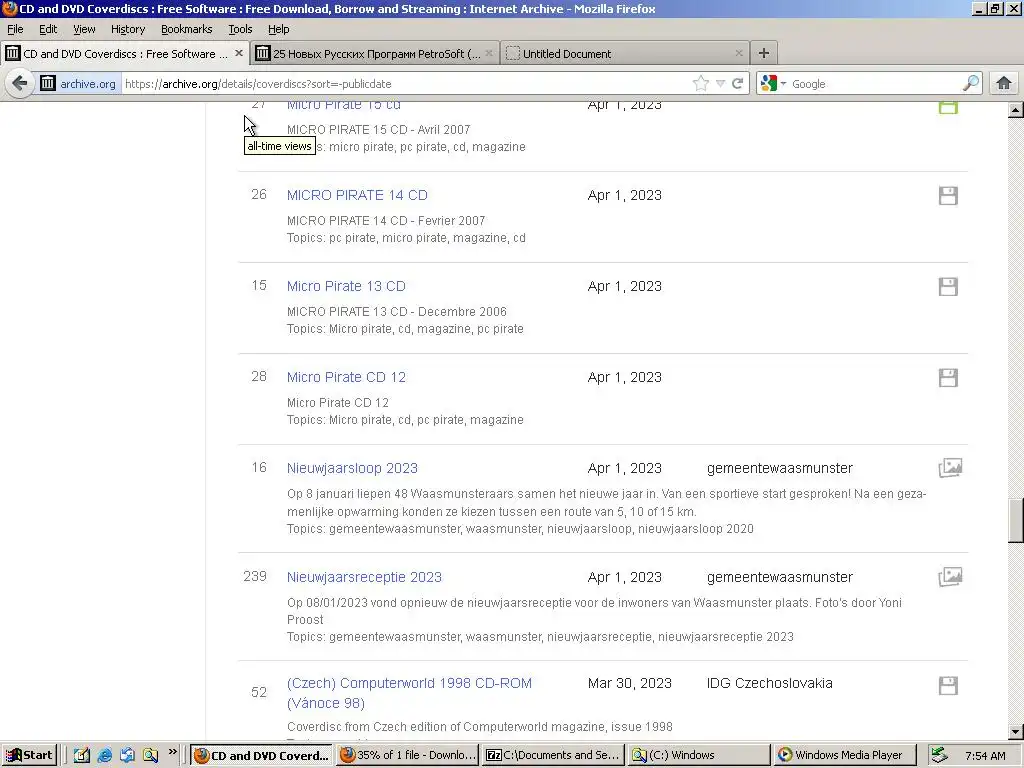Open the History menu
The width and height of the screenshot is (1024, 768).
(x=128, y=29)
